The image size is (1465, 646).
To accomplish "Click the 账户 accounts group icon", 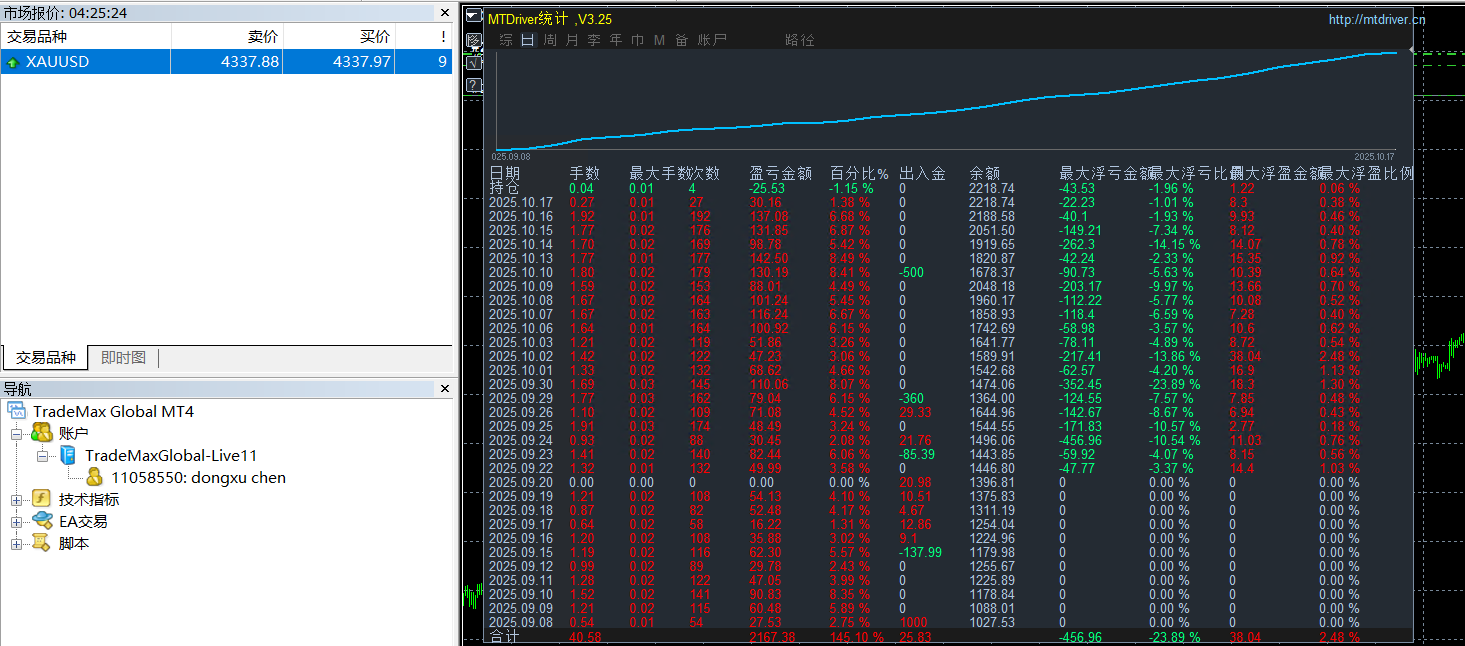I will (42, 433).
